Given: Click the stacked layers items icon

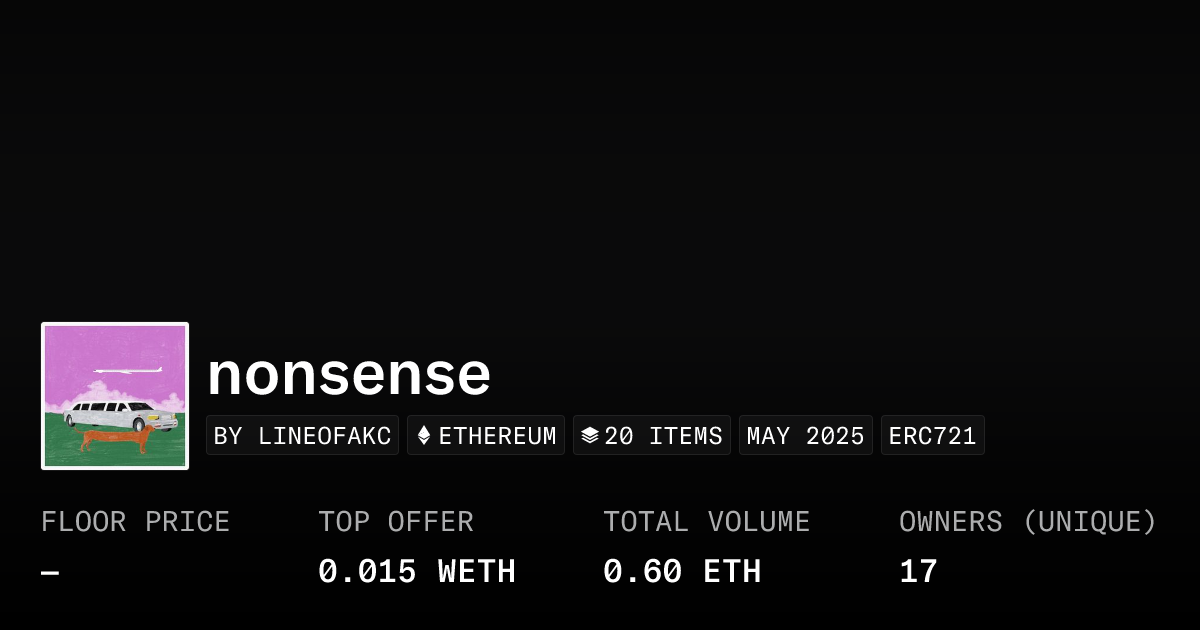Looking at the screenshot, I should [590, 436].
